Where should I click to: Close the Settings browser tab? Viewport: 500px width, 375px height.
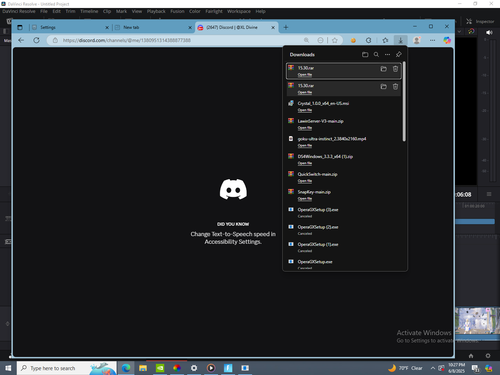pyautogui.click(x=107, y=27)
